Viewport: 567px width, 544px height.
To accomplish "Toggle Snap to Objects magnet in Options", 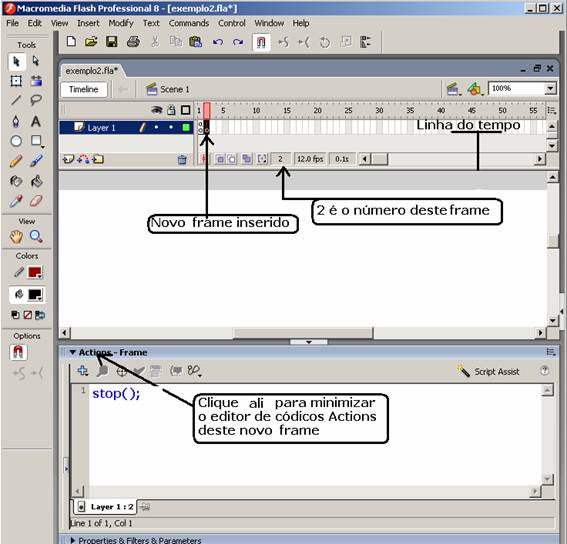I will coord(18,352).
